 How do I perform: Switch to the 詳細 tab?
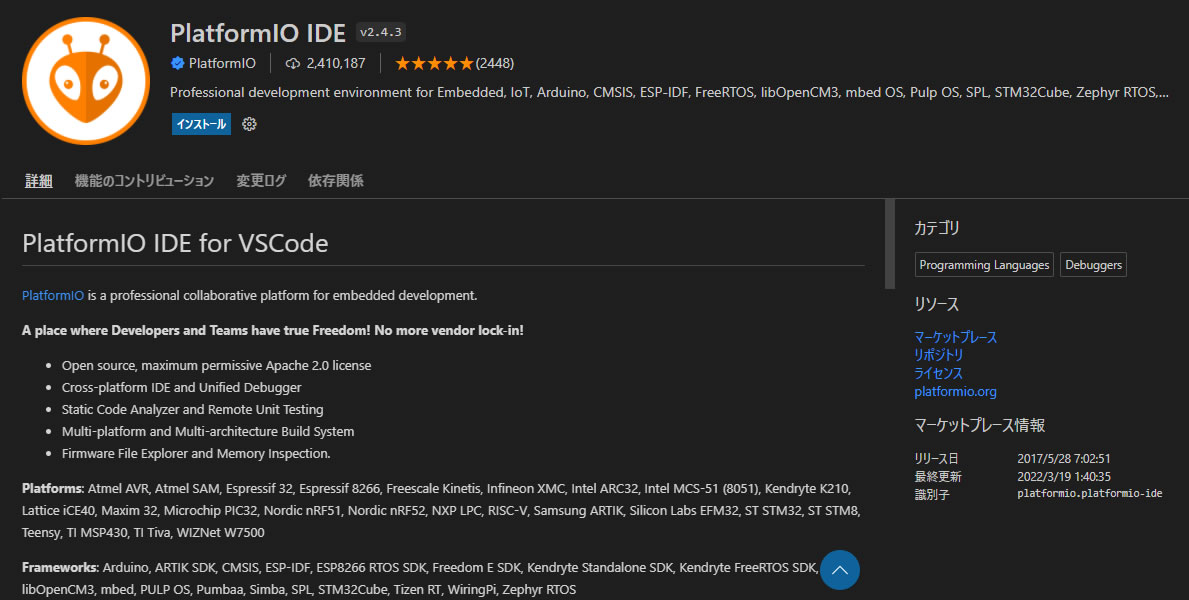point(39,181)
